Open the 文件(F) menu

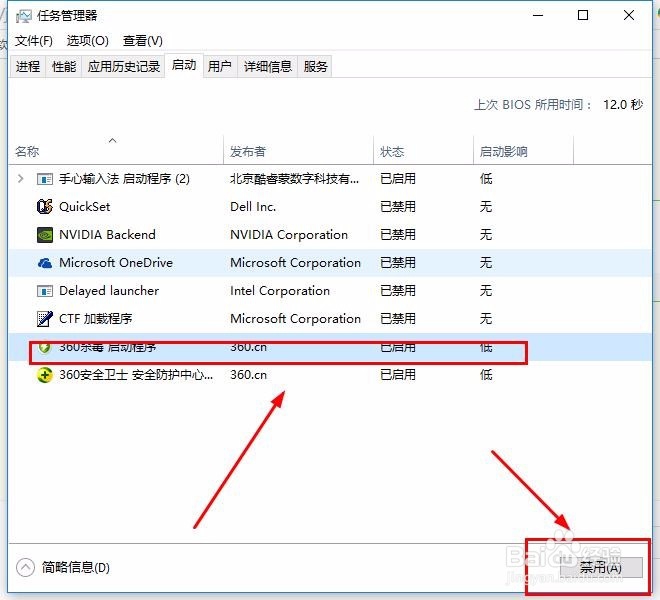click(x=34, y=41)
